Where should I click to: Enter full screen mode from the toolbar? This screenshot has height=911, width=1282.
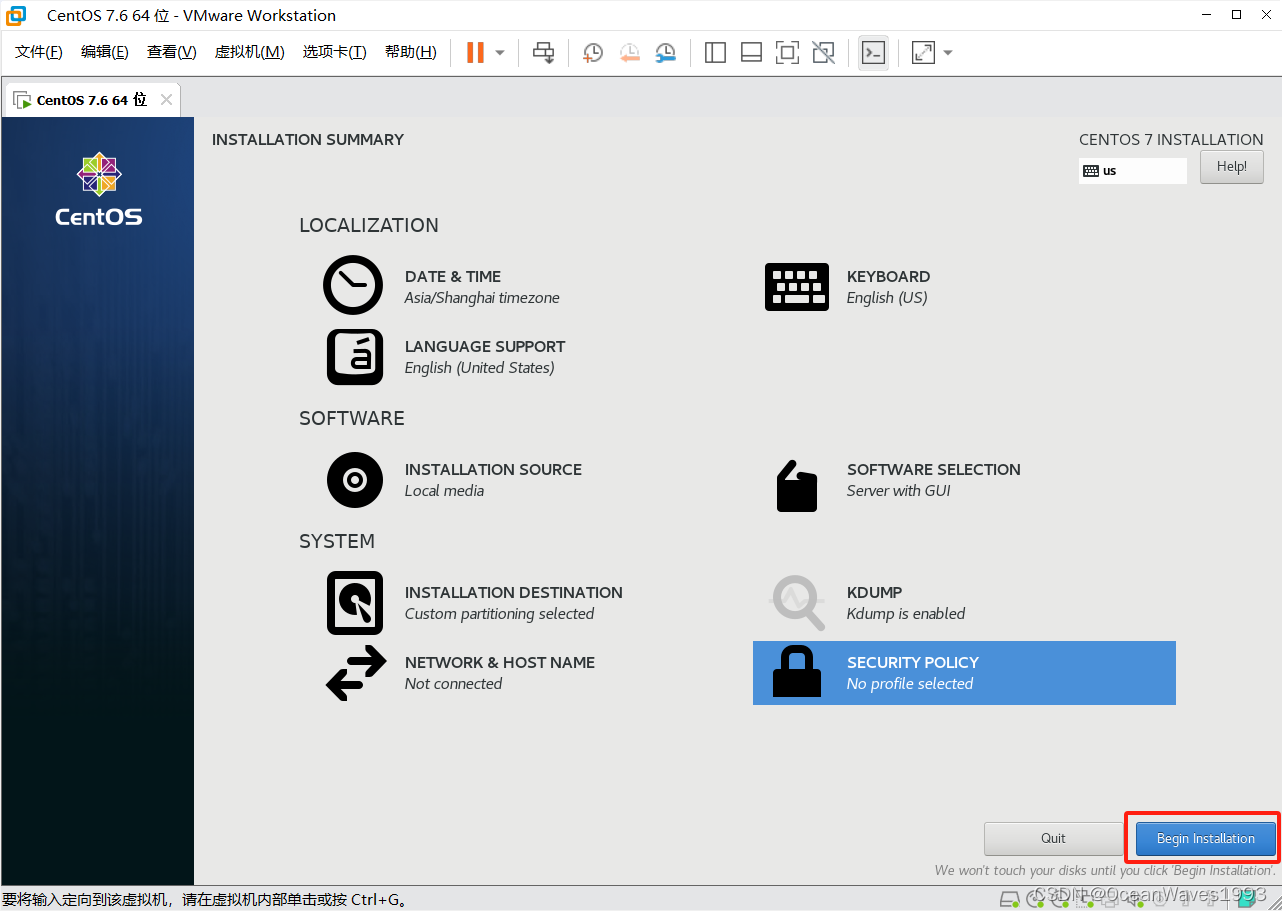pyautogui.click(x=787, y=52)
